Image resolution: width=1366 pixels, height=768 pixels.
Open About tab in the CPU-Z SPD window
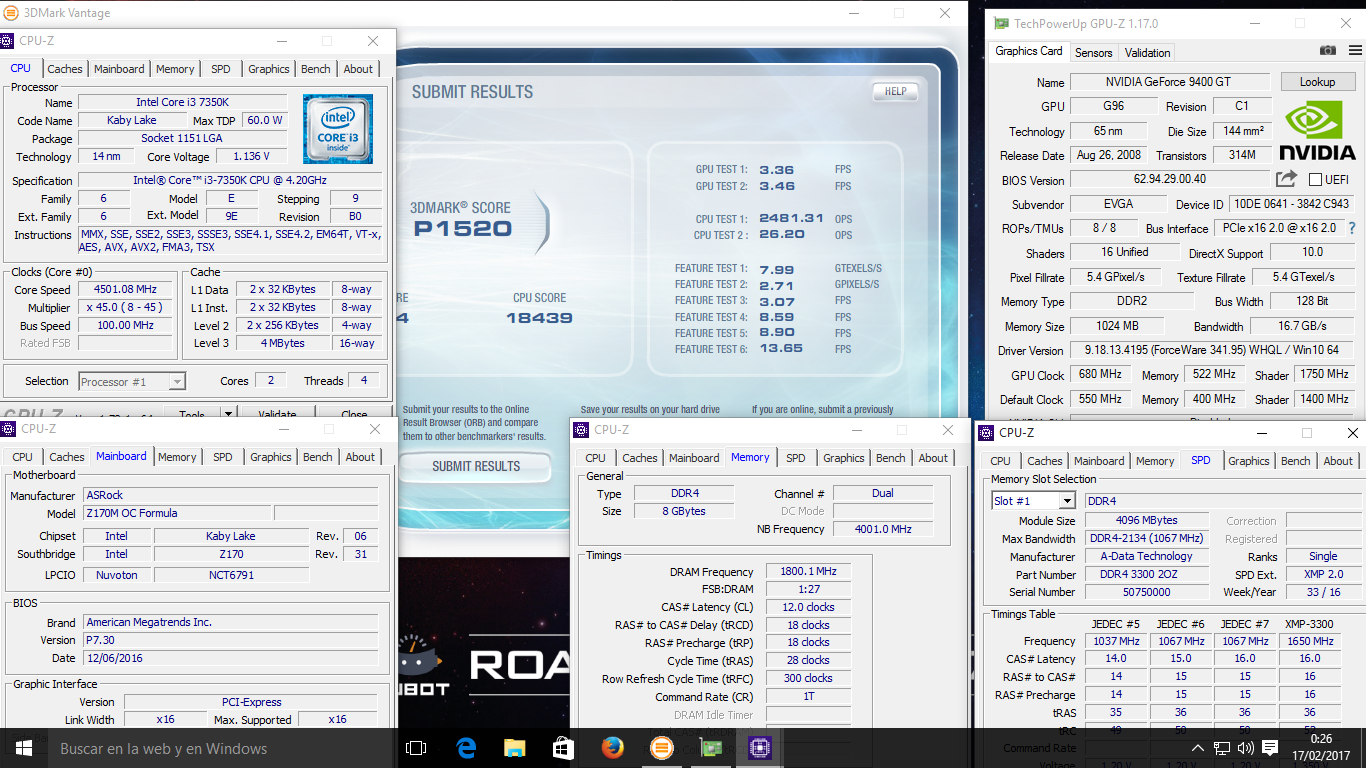click(1338, 461)
